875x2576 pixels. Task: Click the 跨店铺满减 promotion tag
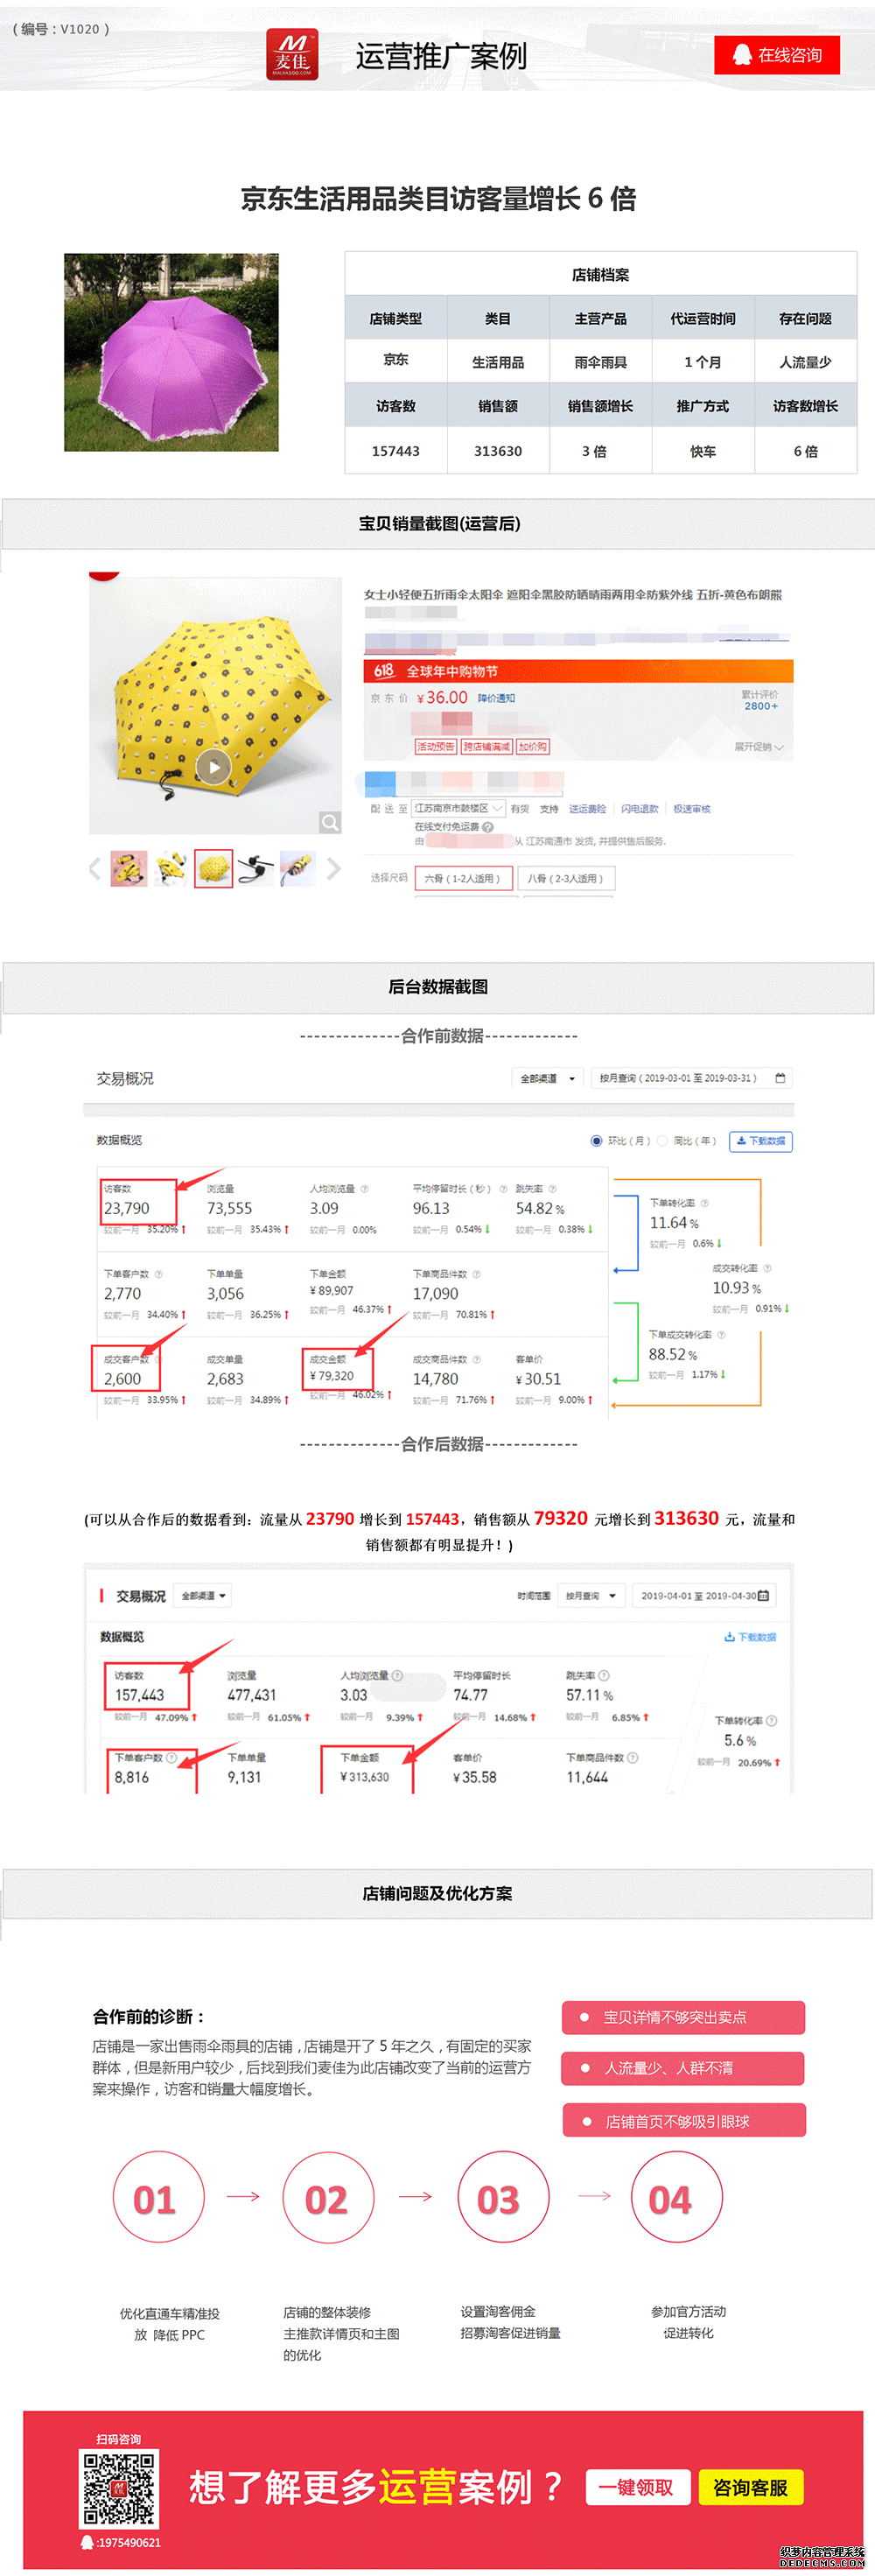coord(486,747)
